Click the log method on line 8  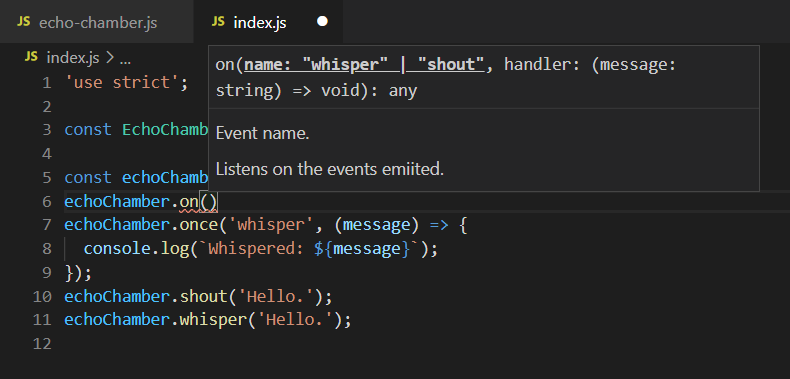pos(175,249)
